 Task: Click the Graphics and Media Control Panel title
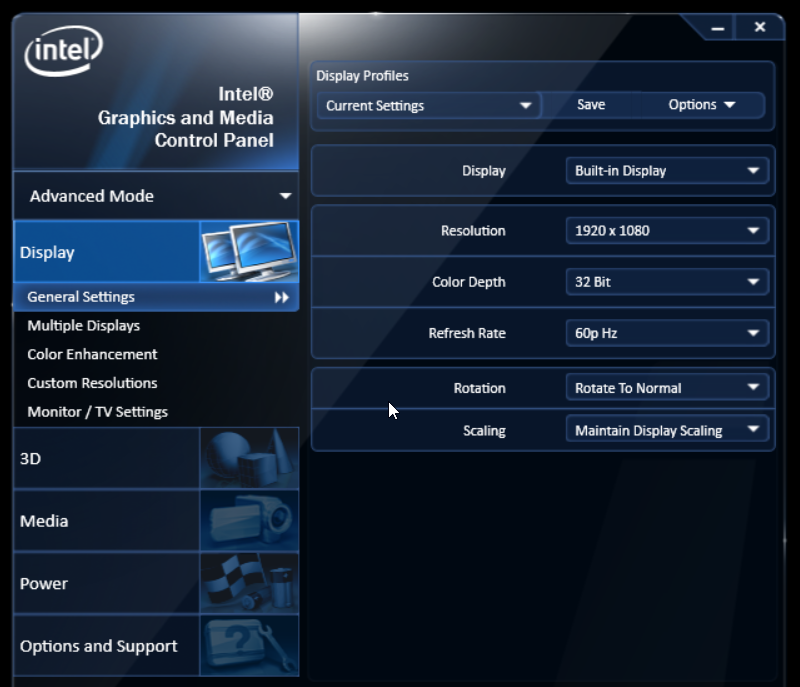point(186,117)
